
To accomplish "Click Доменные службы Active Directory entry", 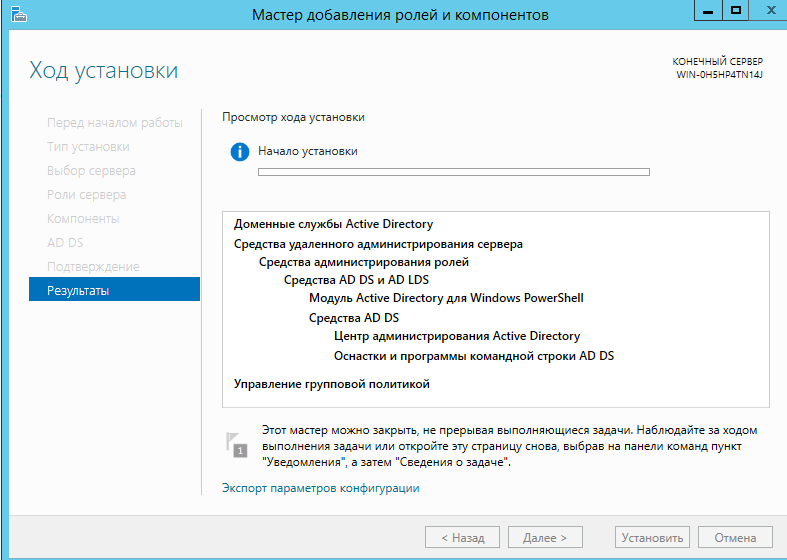I will pos(333,224).
